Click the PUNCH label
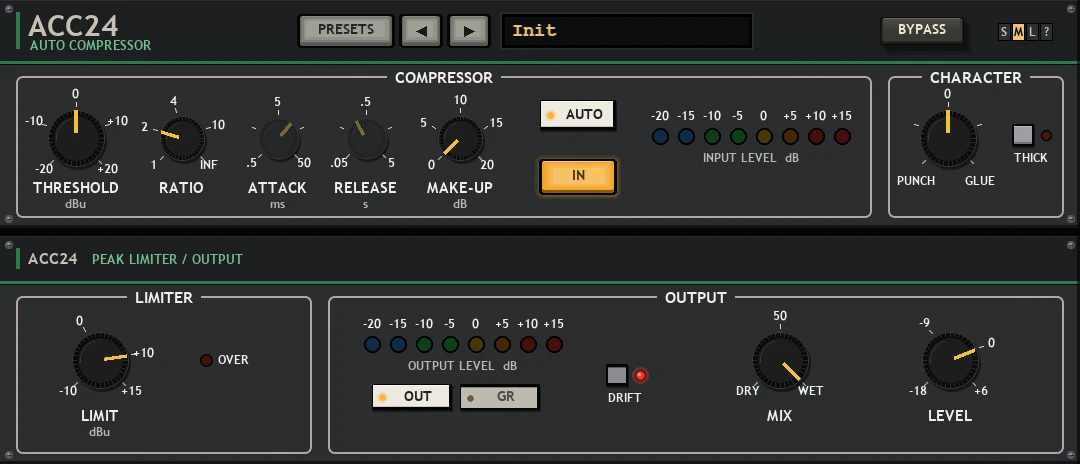 (x=916, y=180)
